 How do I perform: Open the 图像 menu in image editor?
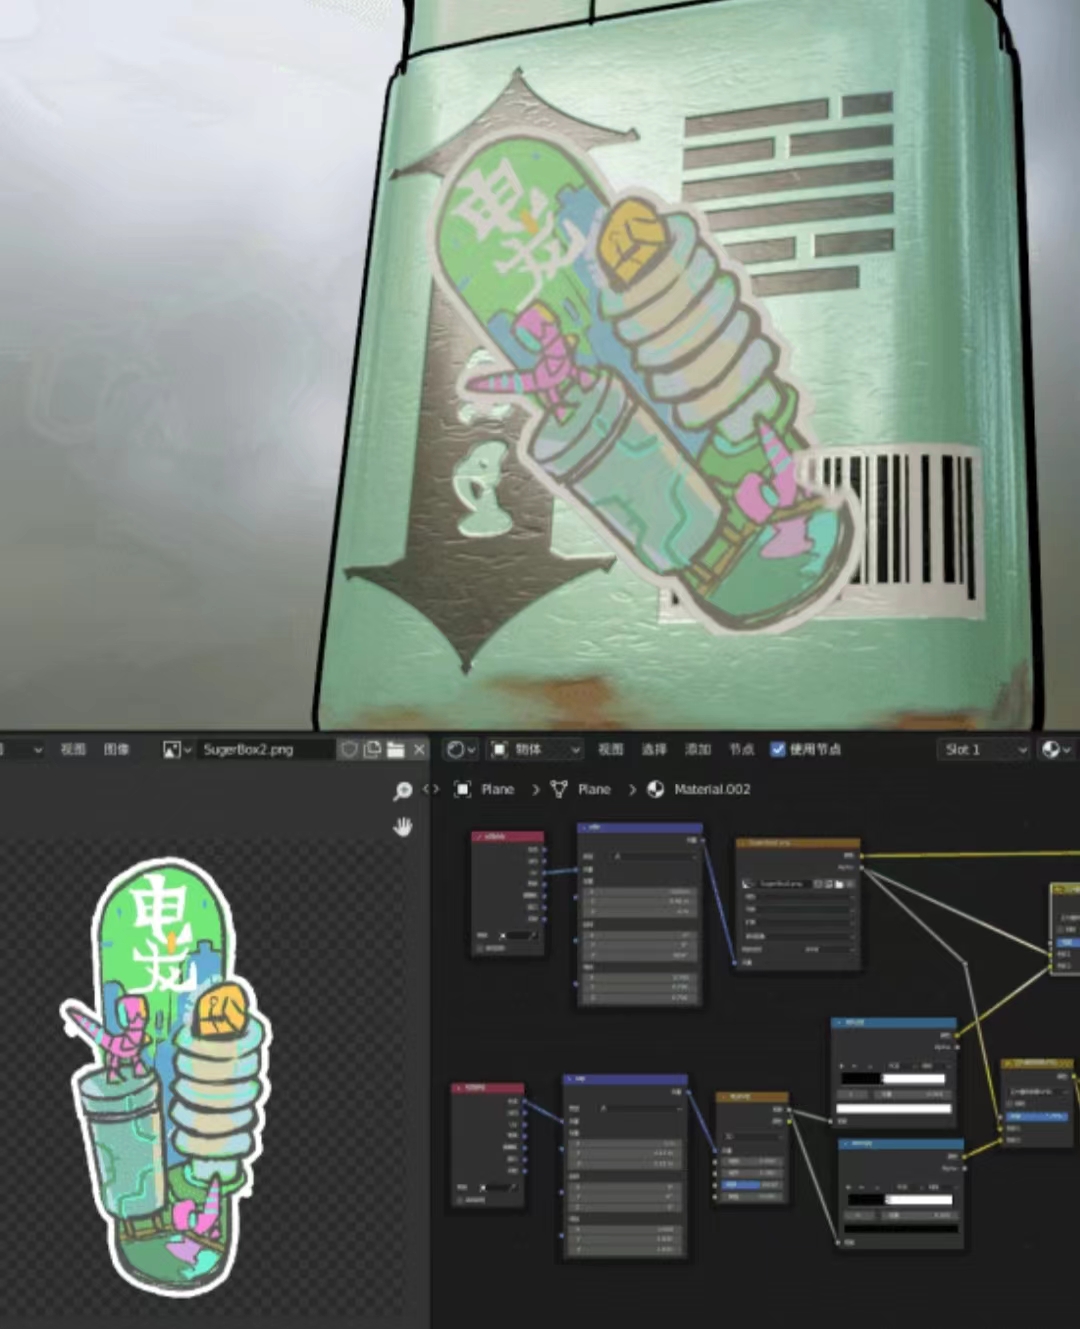[x=116, y=749]
